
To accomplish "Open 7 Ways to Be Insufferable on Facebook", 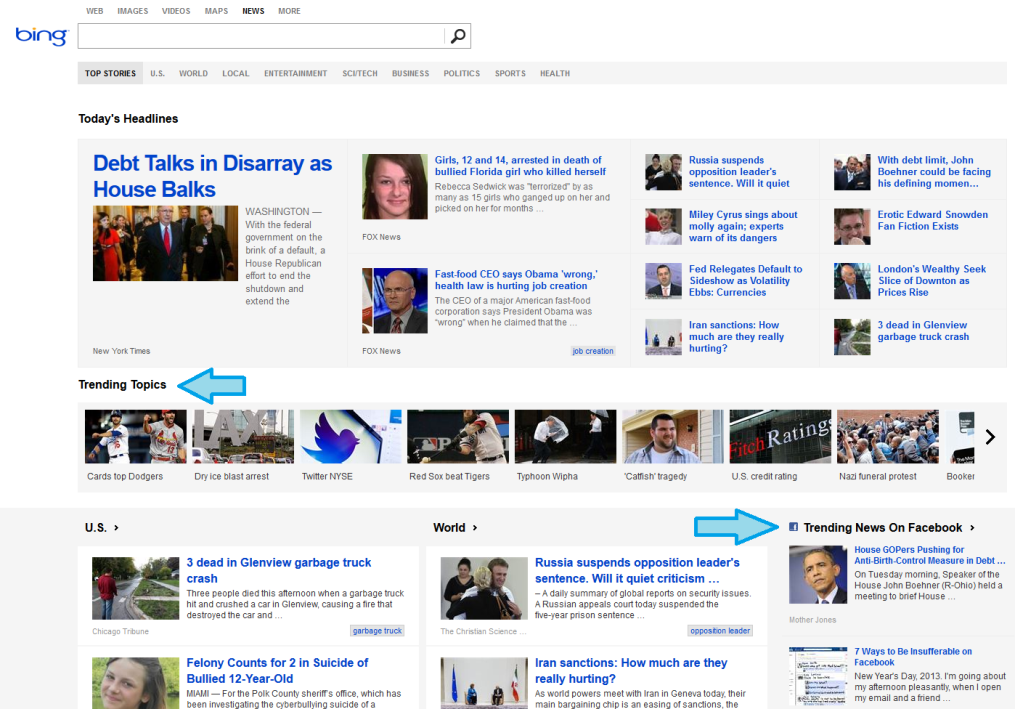I will pyautogui.click(x=913, y=657).
